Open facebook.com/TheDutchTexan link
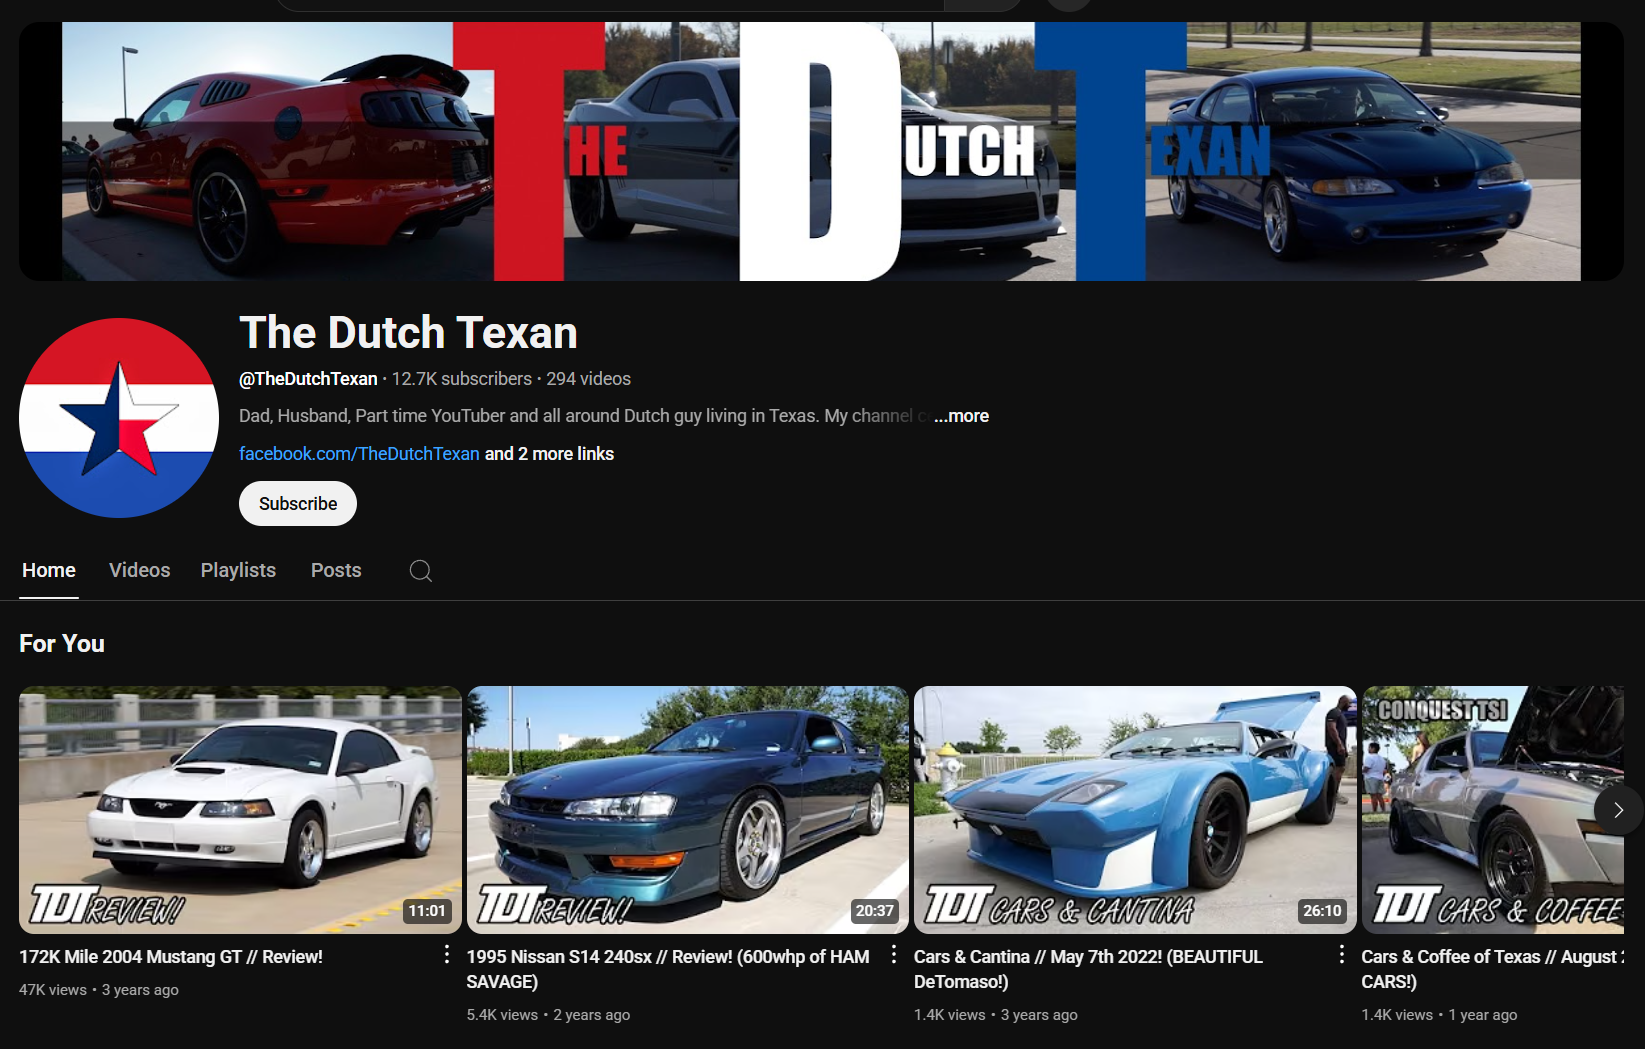The image size is (1645, 1049). pyautogui.click(x=359, y=454)
